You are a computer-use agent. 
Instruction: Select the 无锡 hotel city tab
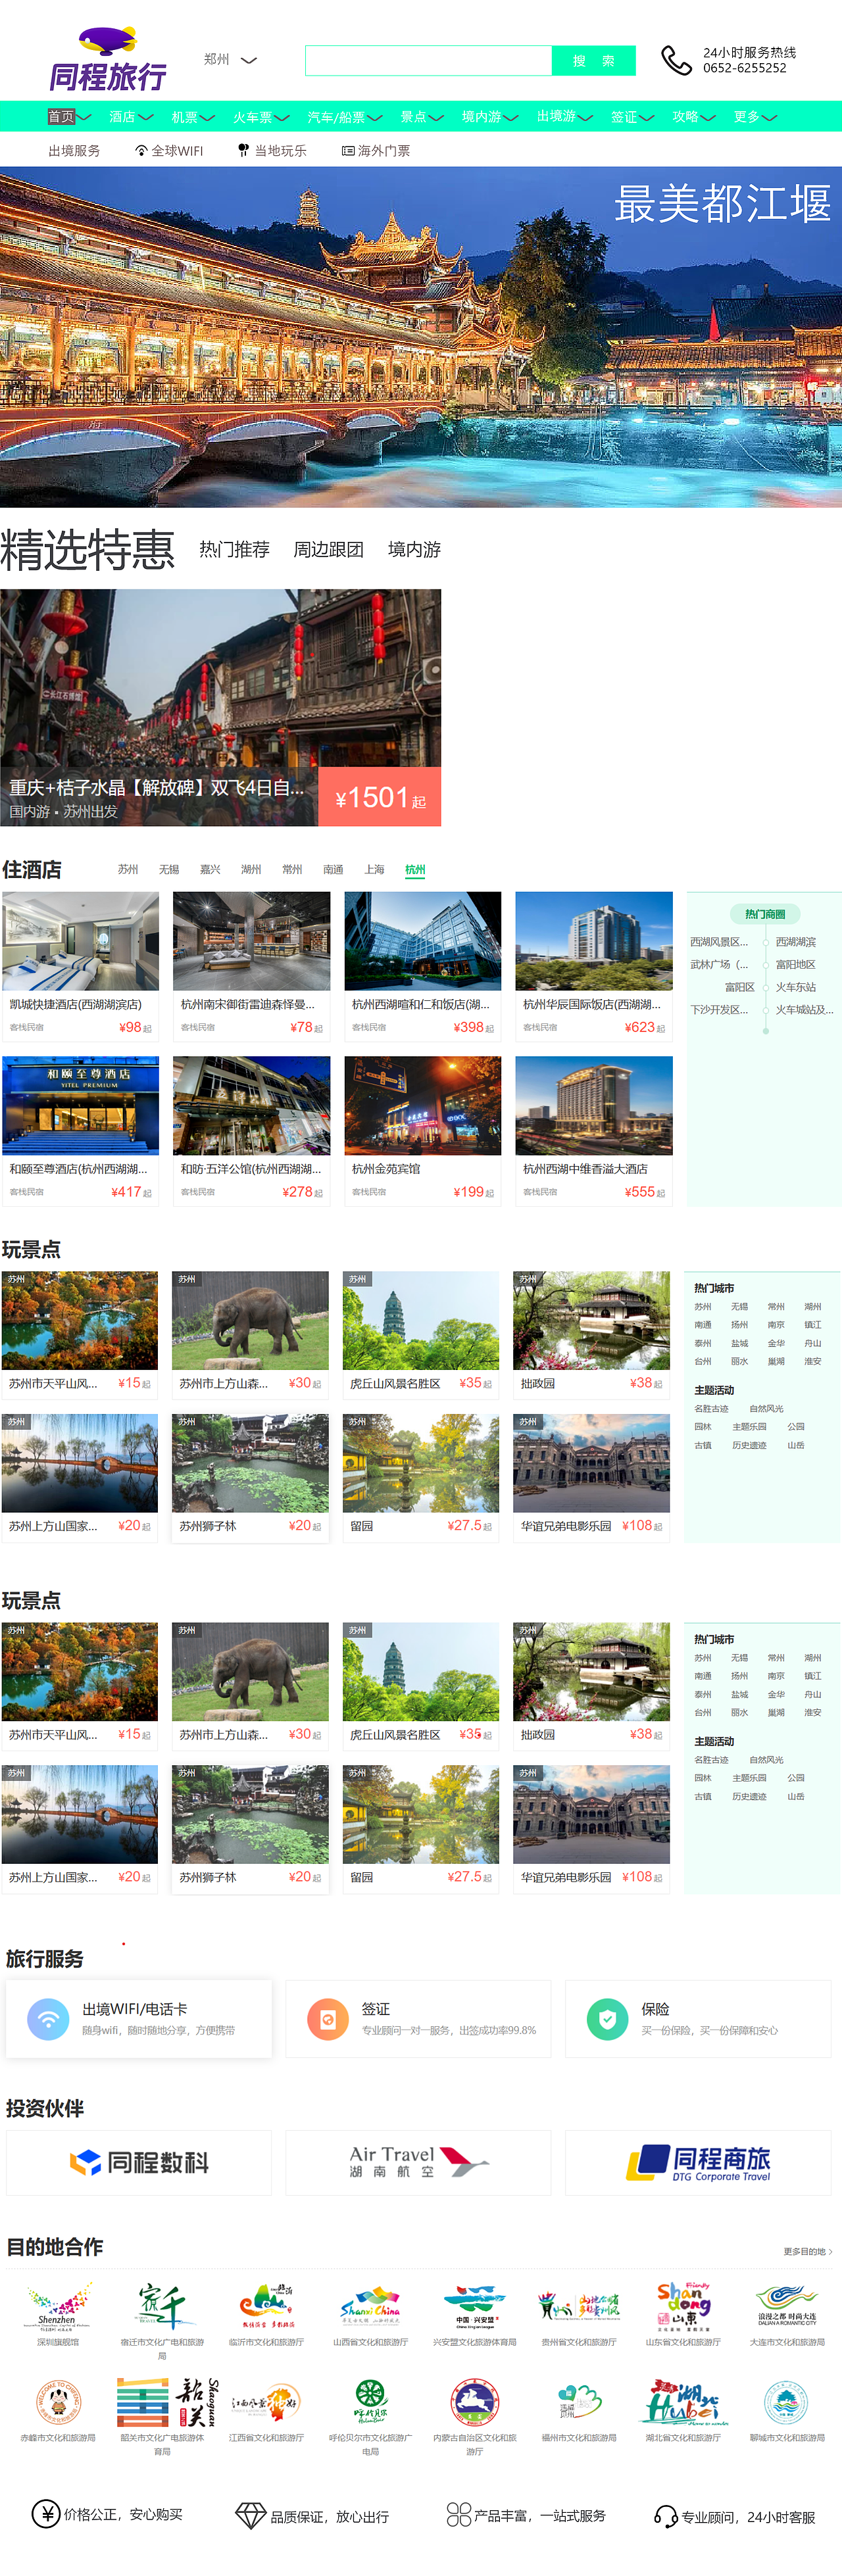[169, 869]
